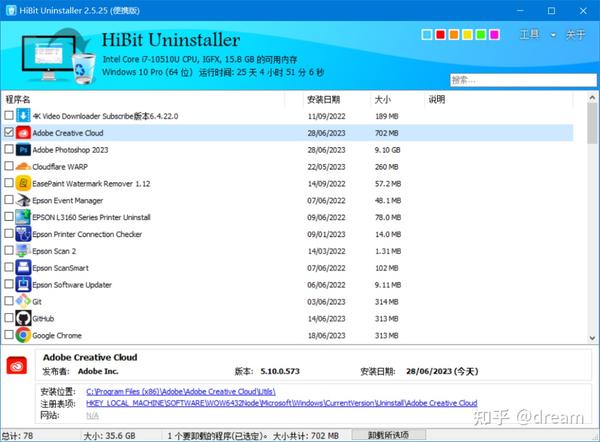600x442 pixels.
Task: Click the Cloudflare WARP cloud icon
Action: (23, 166)
